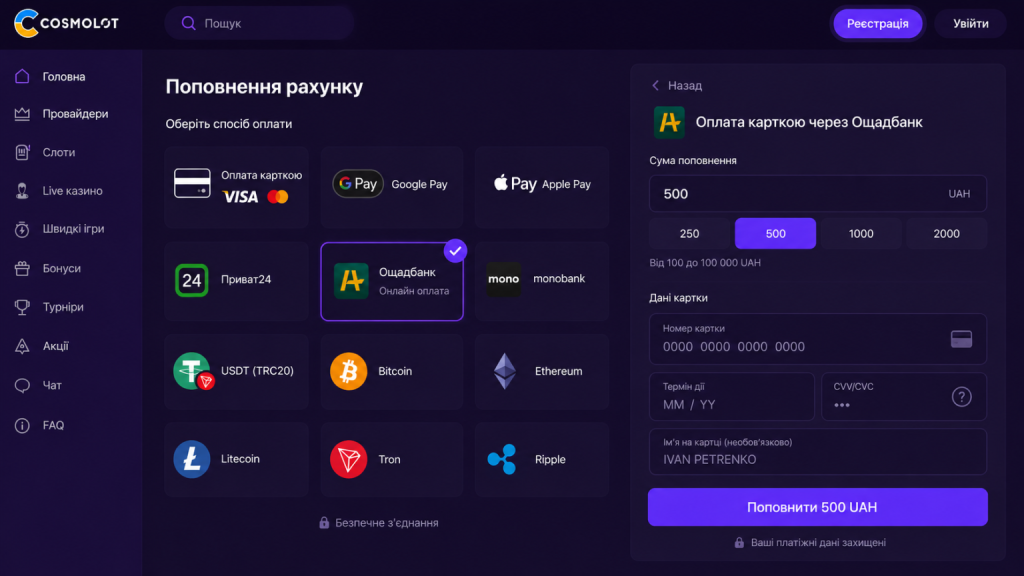1024x576 pixels.
Task: Select Ripple as payment method
Action: [542, 459]
